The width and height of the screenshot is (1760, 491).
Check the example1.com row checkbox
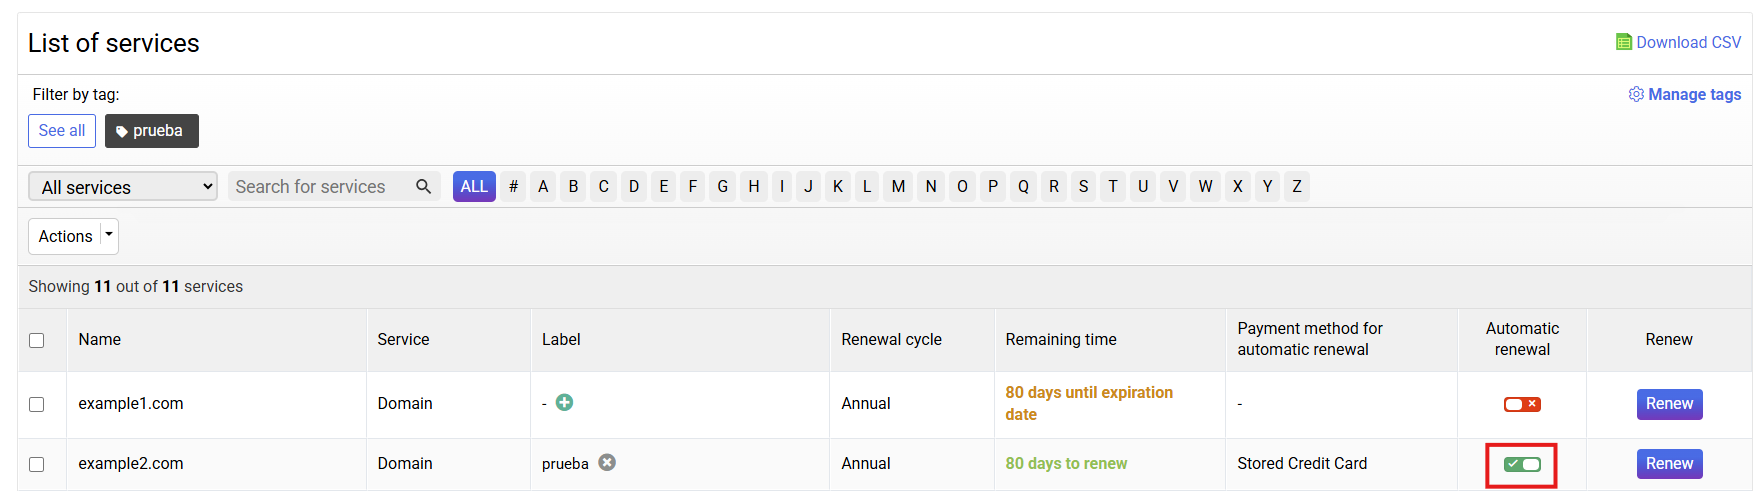(x=37, y=404)
